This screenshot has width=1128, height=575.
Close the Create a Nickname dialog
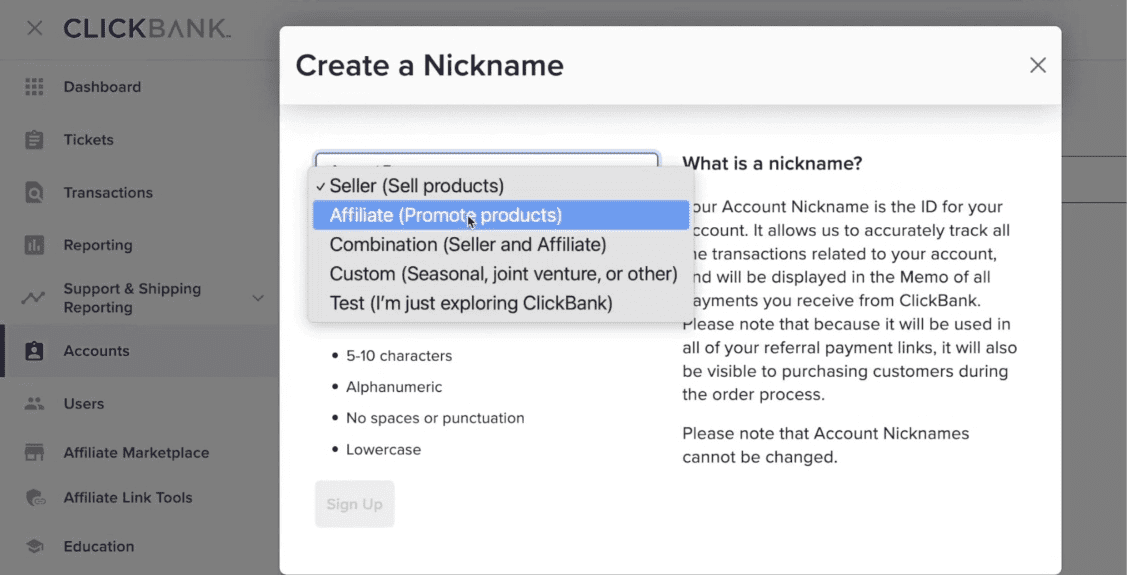pyautogui.click(x=1037, y=65)
